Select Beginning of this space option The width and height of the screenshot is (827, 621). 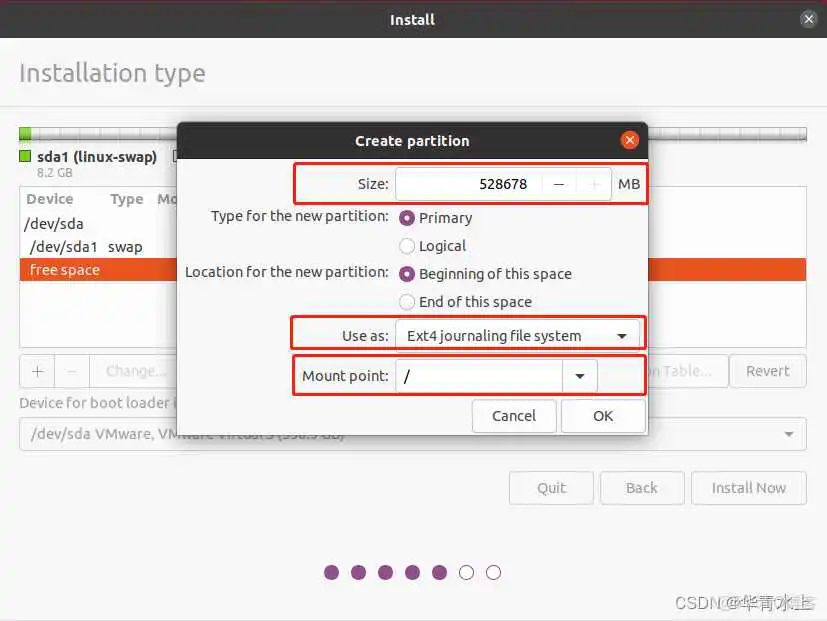pos(408,274)
